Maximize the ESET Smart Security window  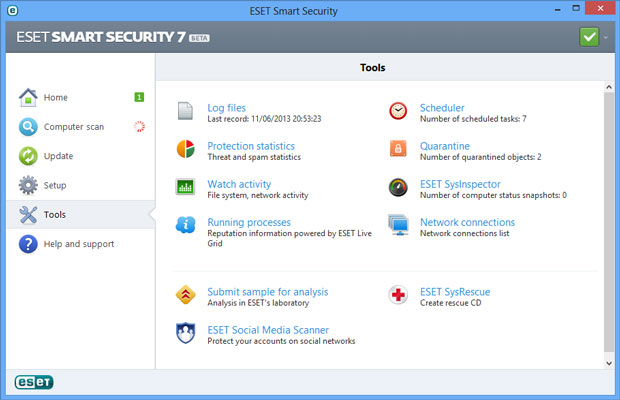tap(576, 8)
